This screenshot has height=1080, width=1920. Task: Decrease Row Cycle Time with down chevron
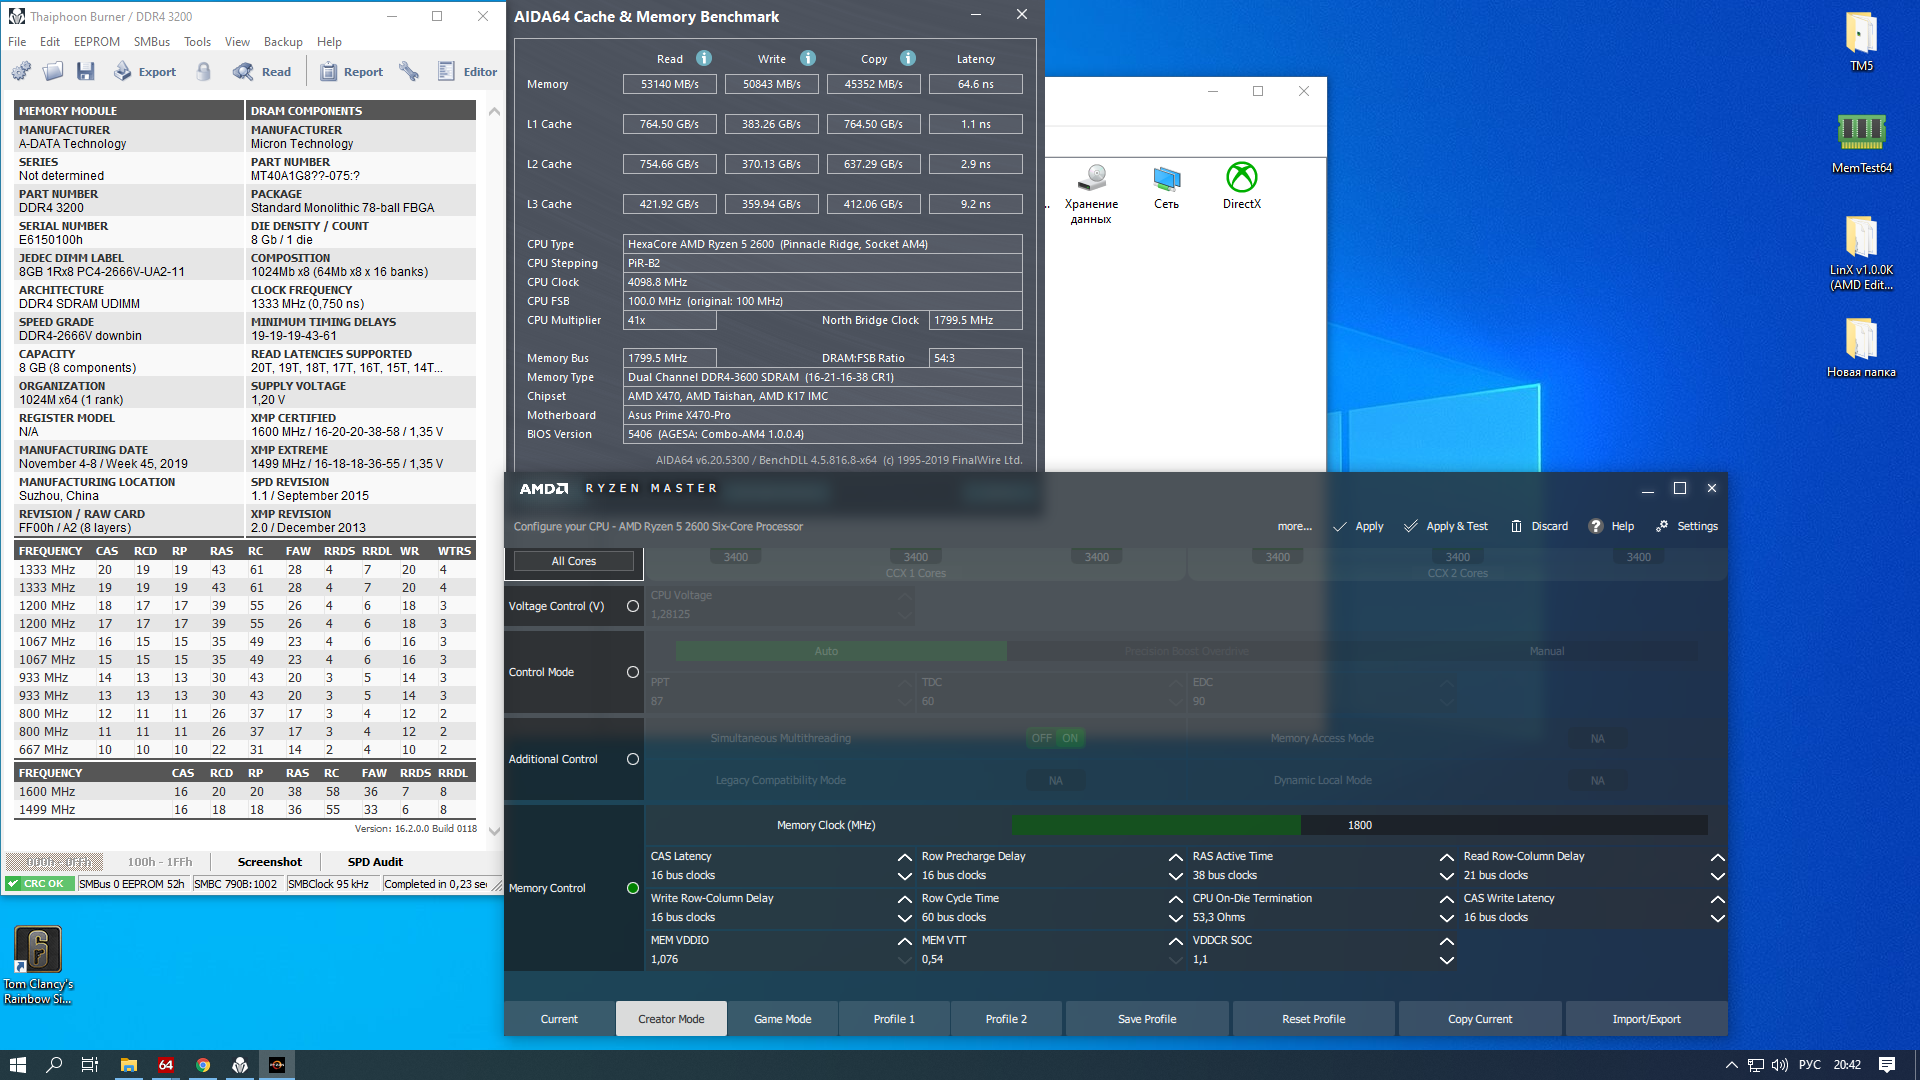(x=1175, y=918)
